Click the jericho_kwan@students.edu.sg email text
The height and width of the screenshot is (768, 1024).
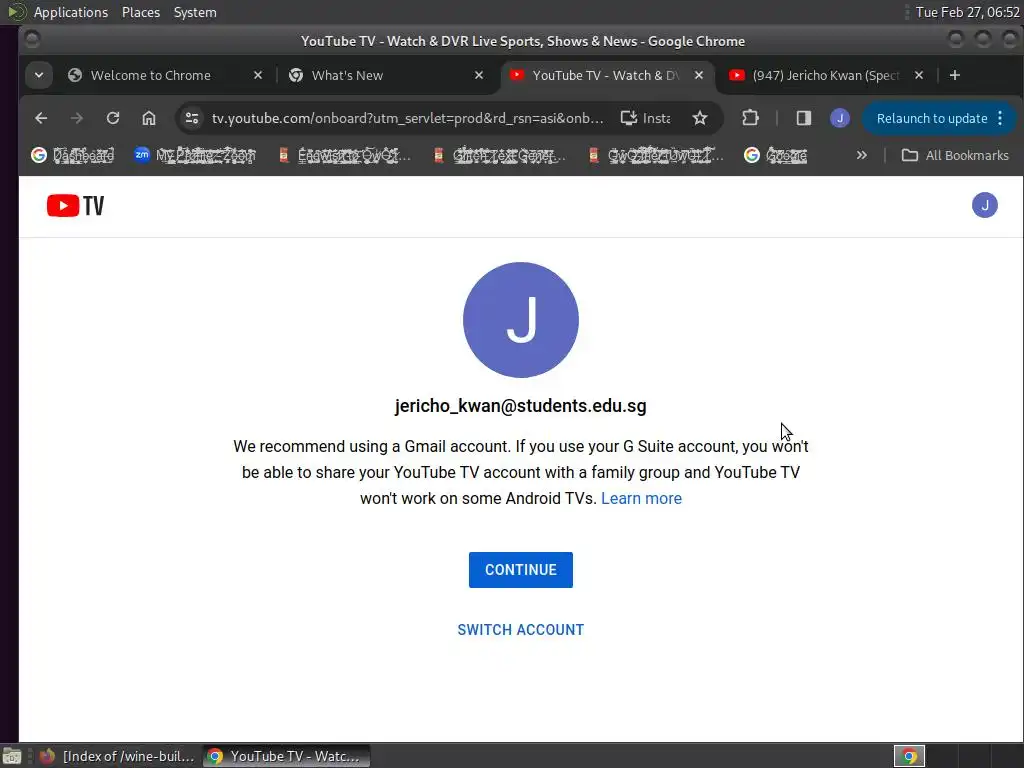click(x=520, y=406)
